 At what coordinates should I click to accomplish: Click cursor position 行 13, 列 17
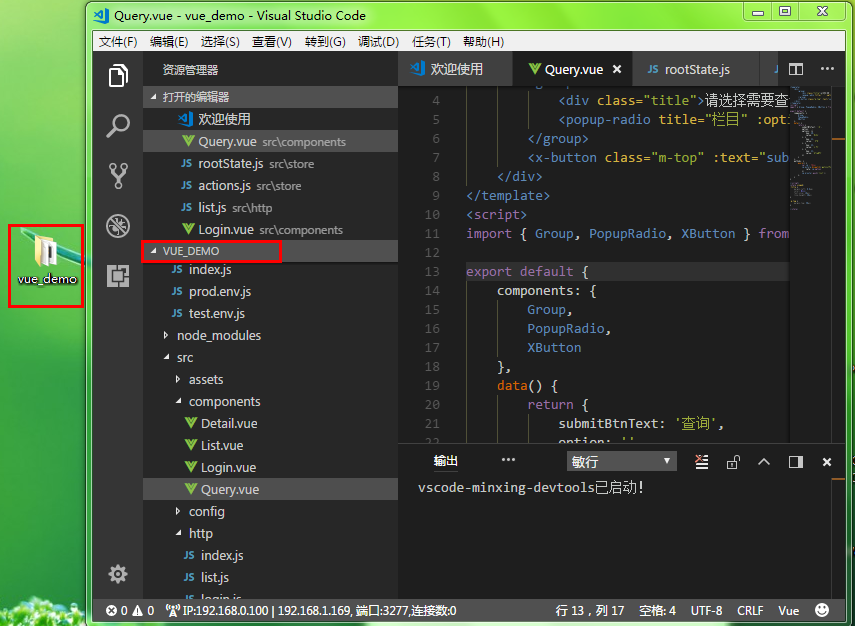[x=589, y=611]
